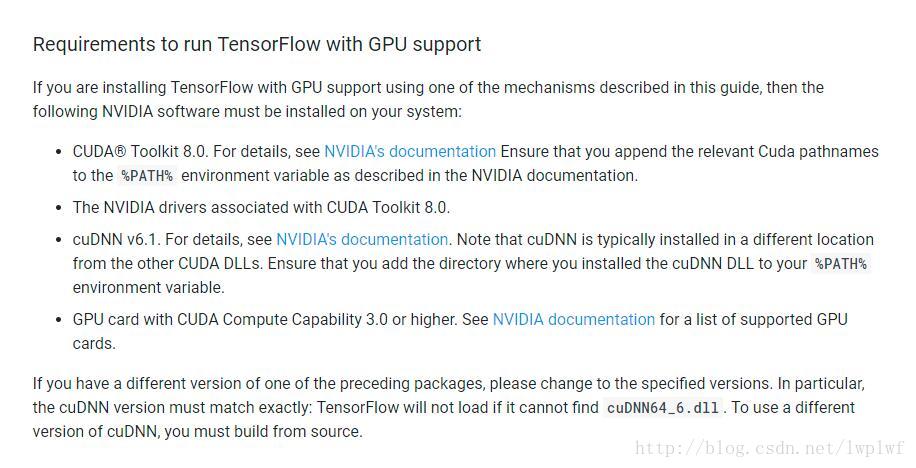Click the NVIDIA drivers bullet text
Viewport: 916px width, 468px height.
262,208
